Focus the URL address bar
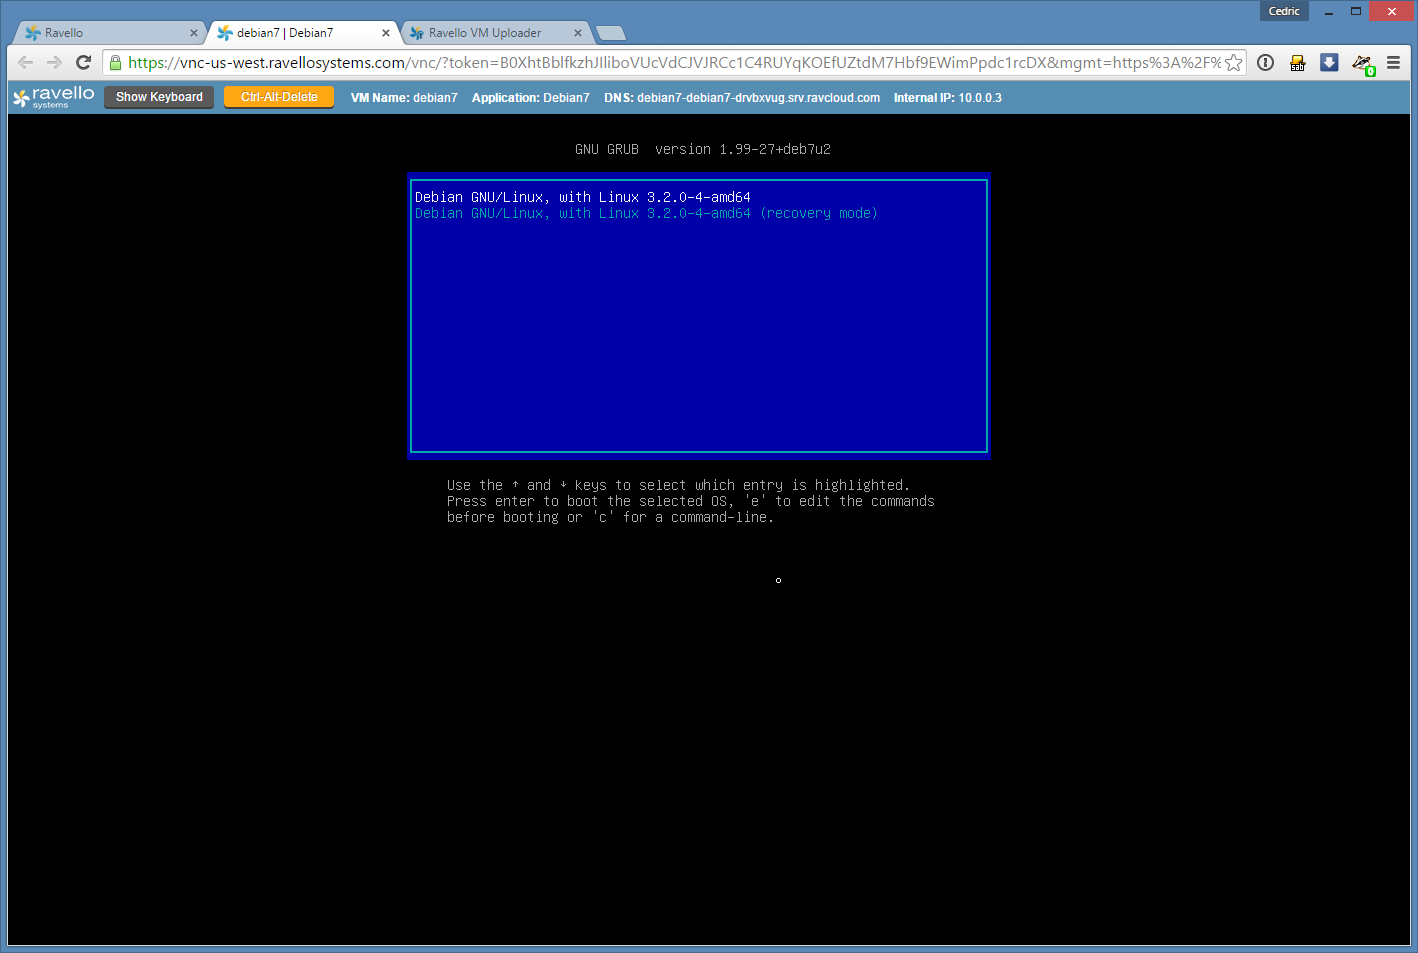 pos(670,63)
